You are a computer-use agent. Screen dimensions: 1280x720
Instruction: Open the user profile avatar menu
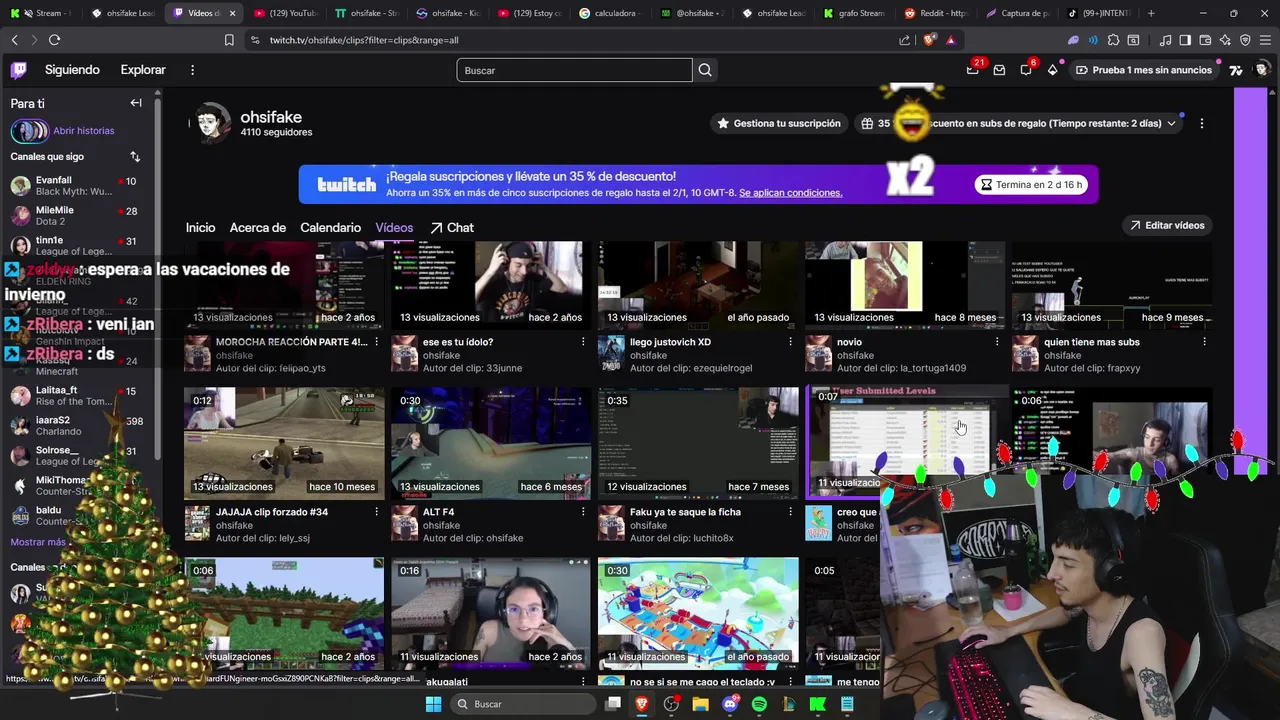[1262, 70]
